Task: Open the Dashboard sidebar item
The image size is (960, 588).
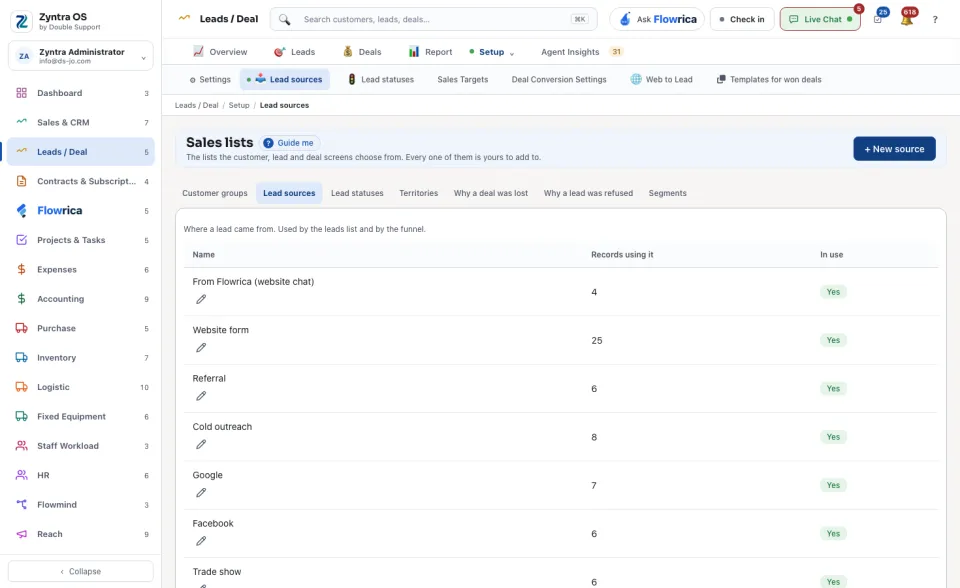Action: (x=81, y=93)
